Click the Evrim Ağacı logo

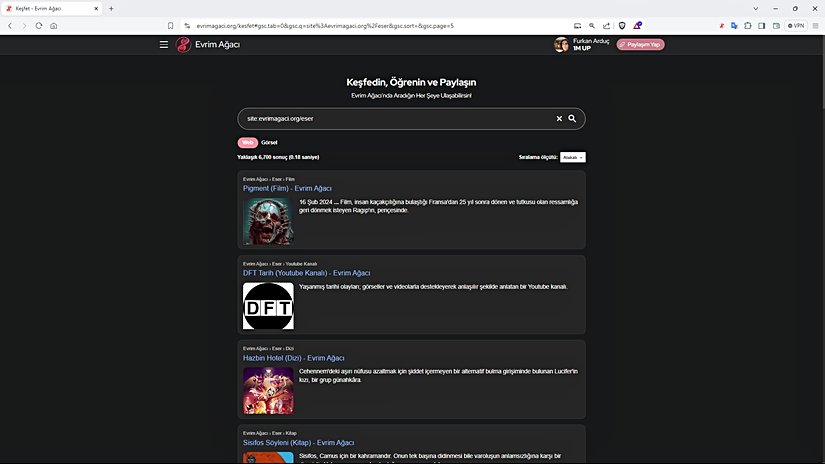(x=209, y=45)
